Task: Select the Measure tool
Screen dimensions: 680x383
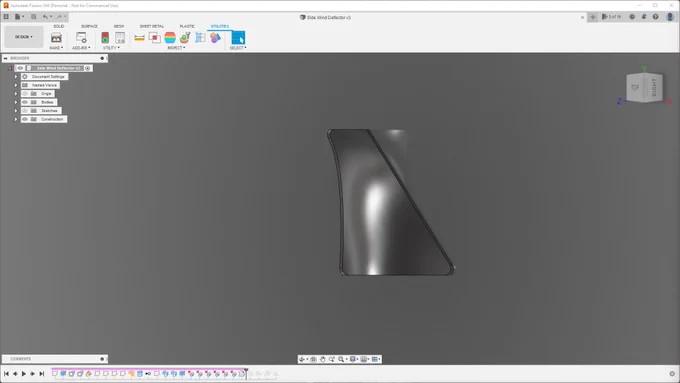Action: coord(139,38)
